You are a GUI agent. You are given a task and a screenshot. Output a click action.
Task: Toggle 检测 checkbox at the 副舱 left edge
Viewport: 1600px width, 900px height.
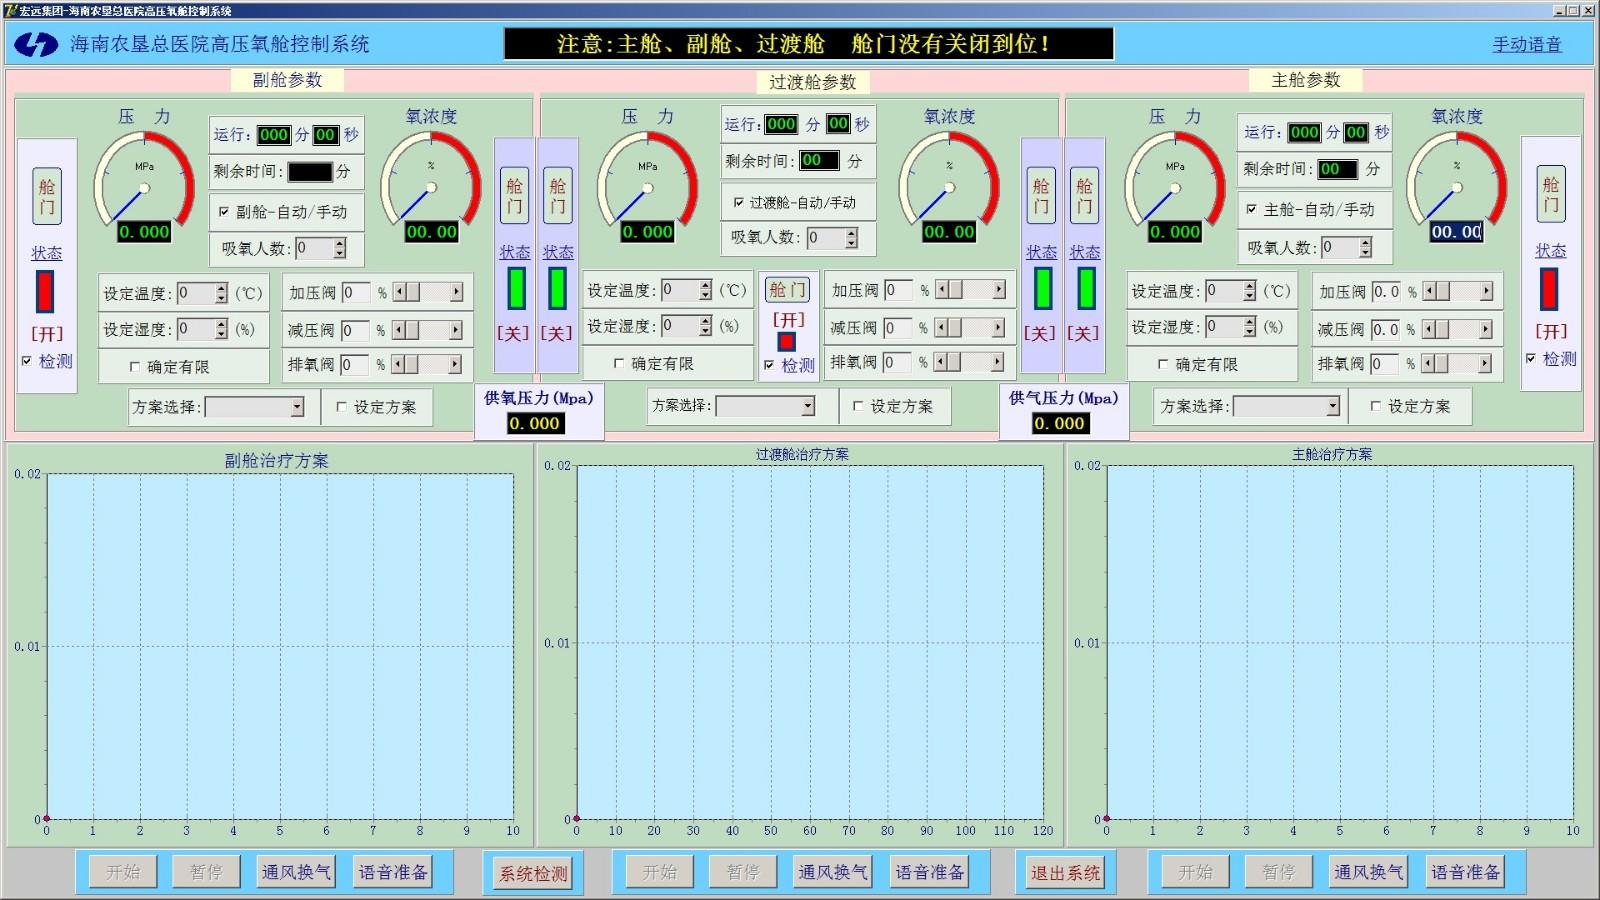click(27, 361)
